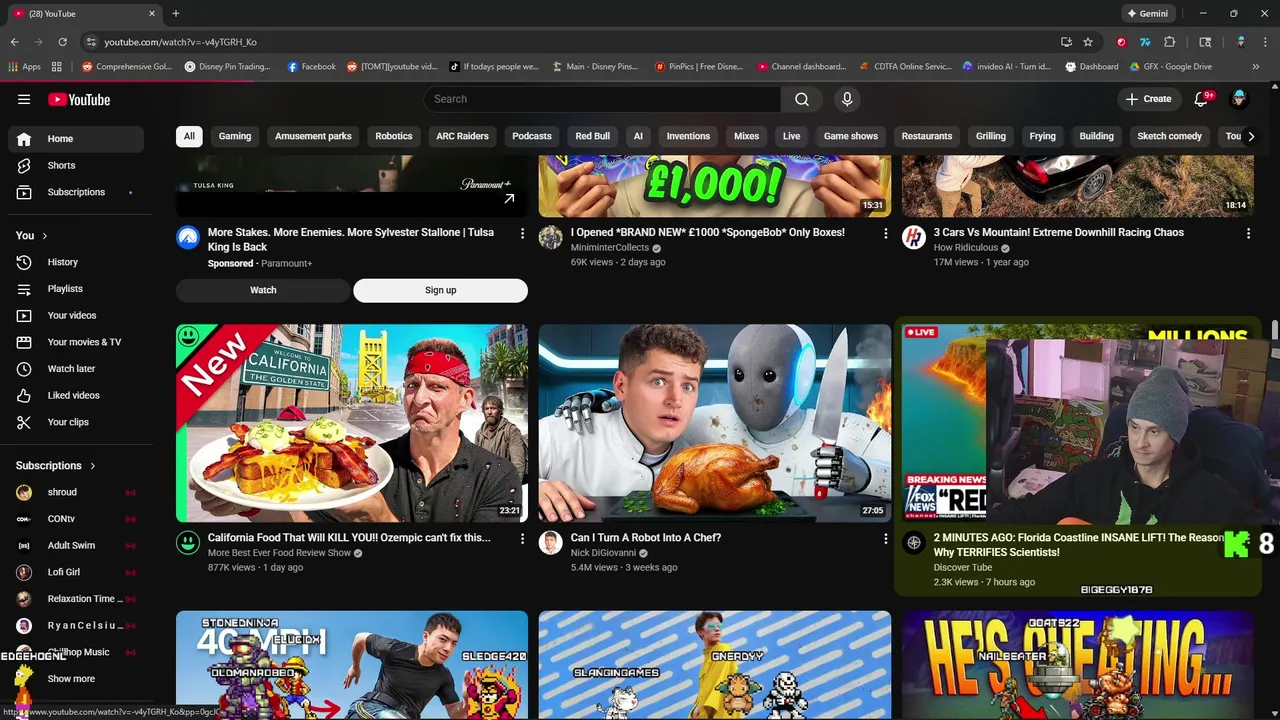The width and height of the screenshot is (1280, 720).
Task: Open California Food video thumbnail
Action: [x=352, y=423]
